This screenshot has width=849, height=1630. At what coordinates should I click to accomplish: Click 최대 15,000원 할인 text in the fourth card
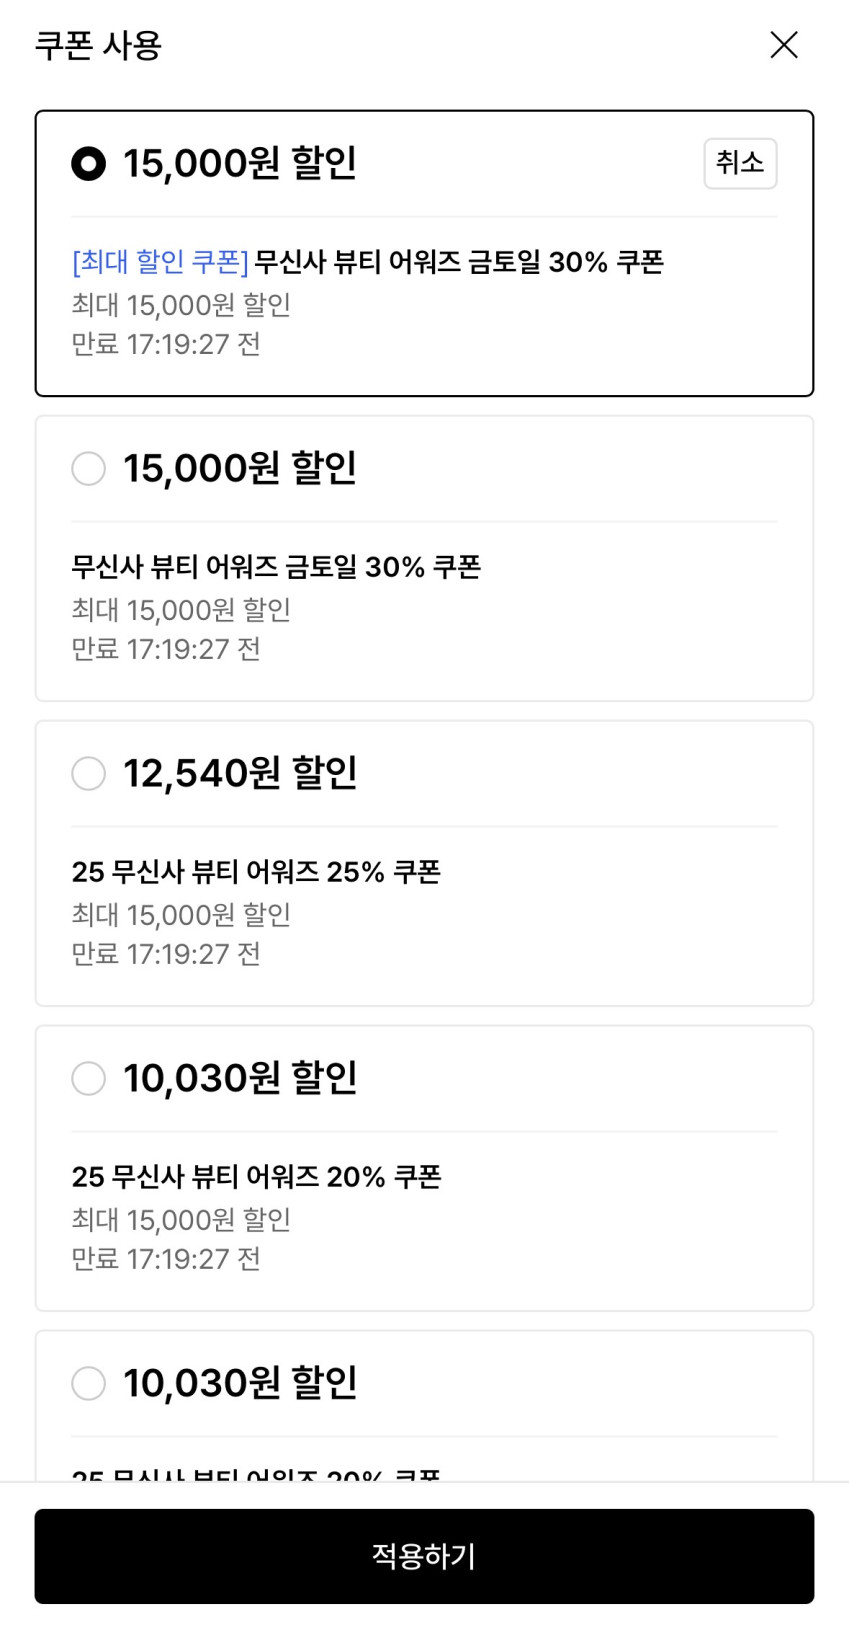181,1220
